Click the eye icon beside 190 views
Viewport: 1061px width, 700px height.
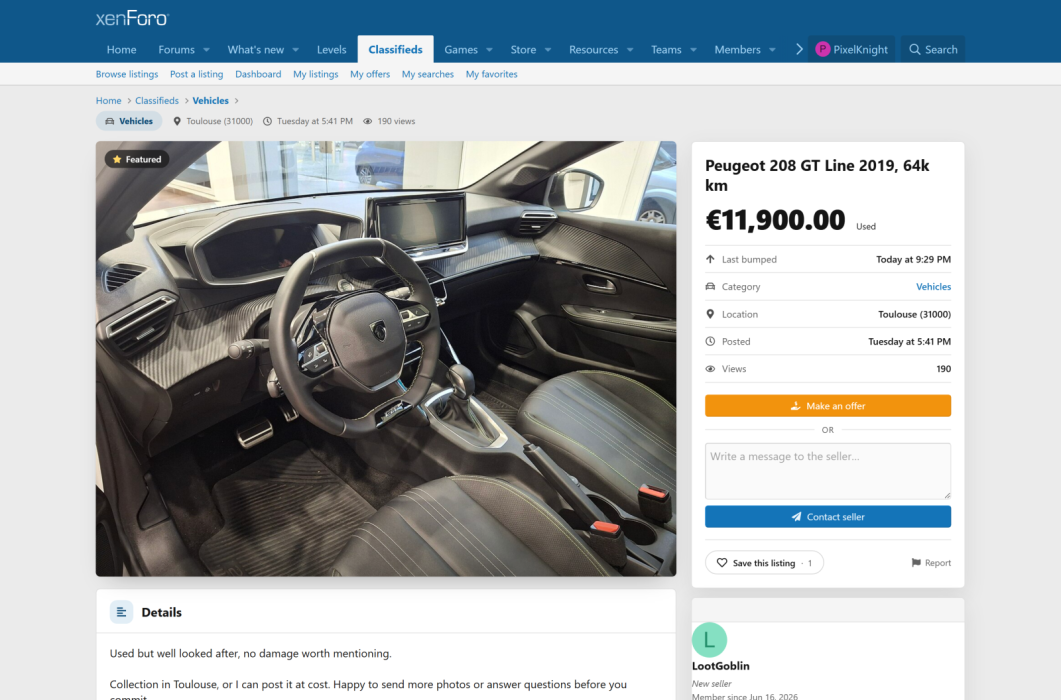pos(367,121)
